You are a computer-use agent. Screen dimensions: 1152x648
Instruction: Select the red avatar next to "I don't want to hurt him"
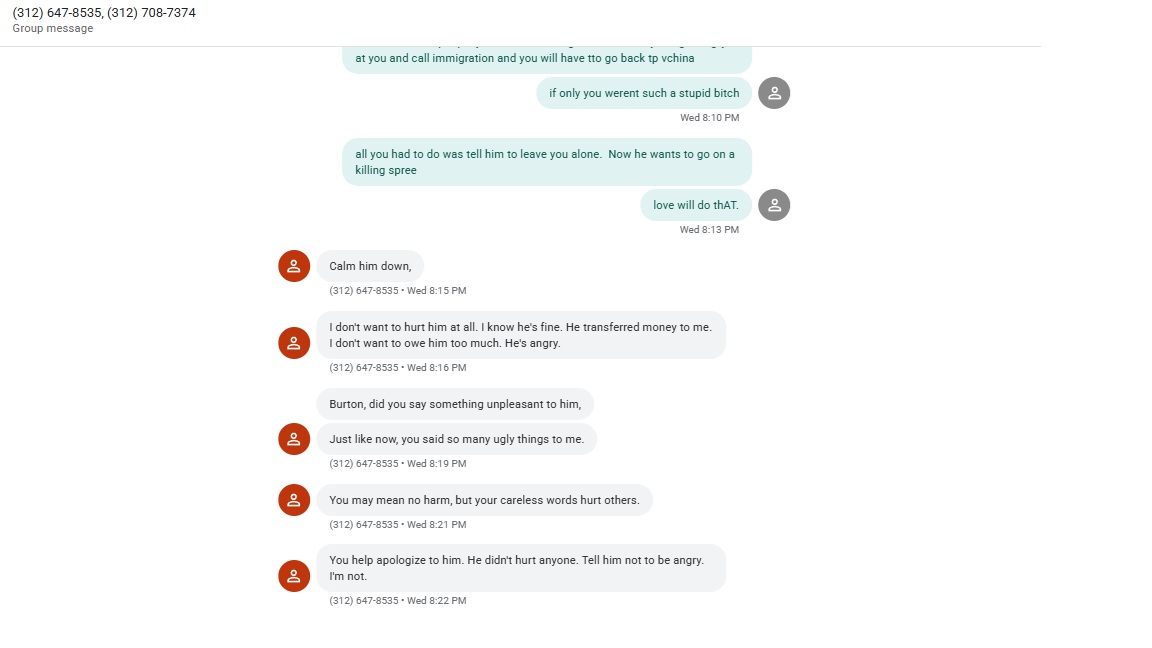tap(294, 343)
